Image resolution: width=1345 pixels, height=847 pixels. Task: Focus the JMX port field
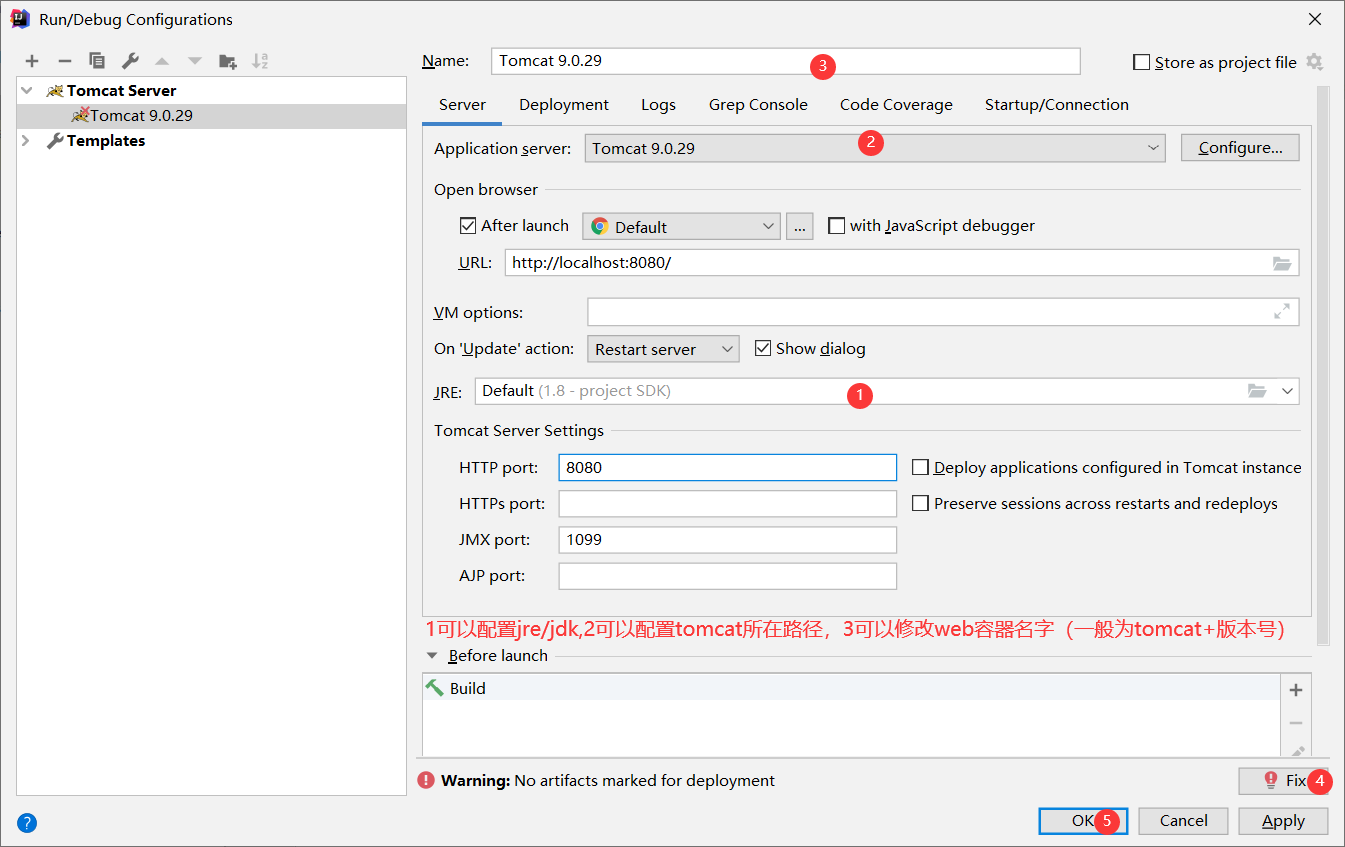728,540
